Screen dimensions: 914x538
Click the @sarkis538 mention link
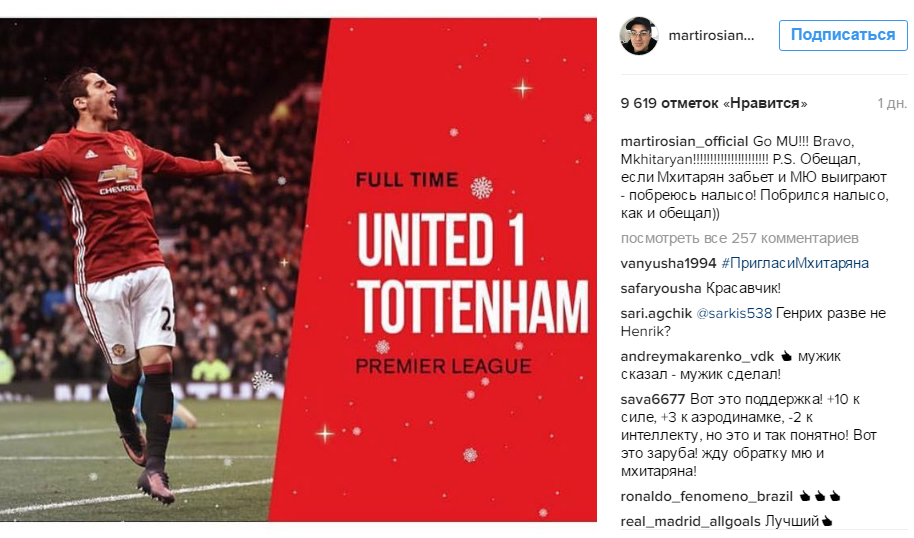[734, 314]
